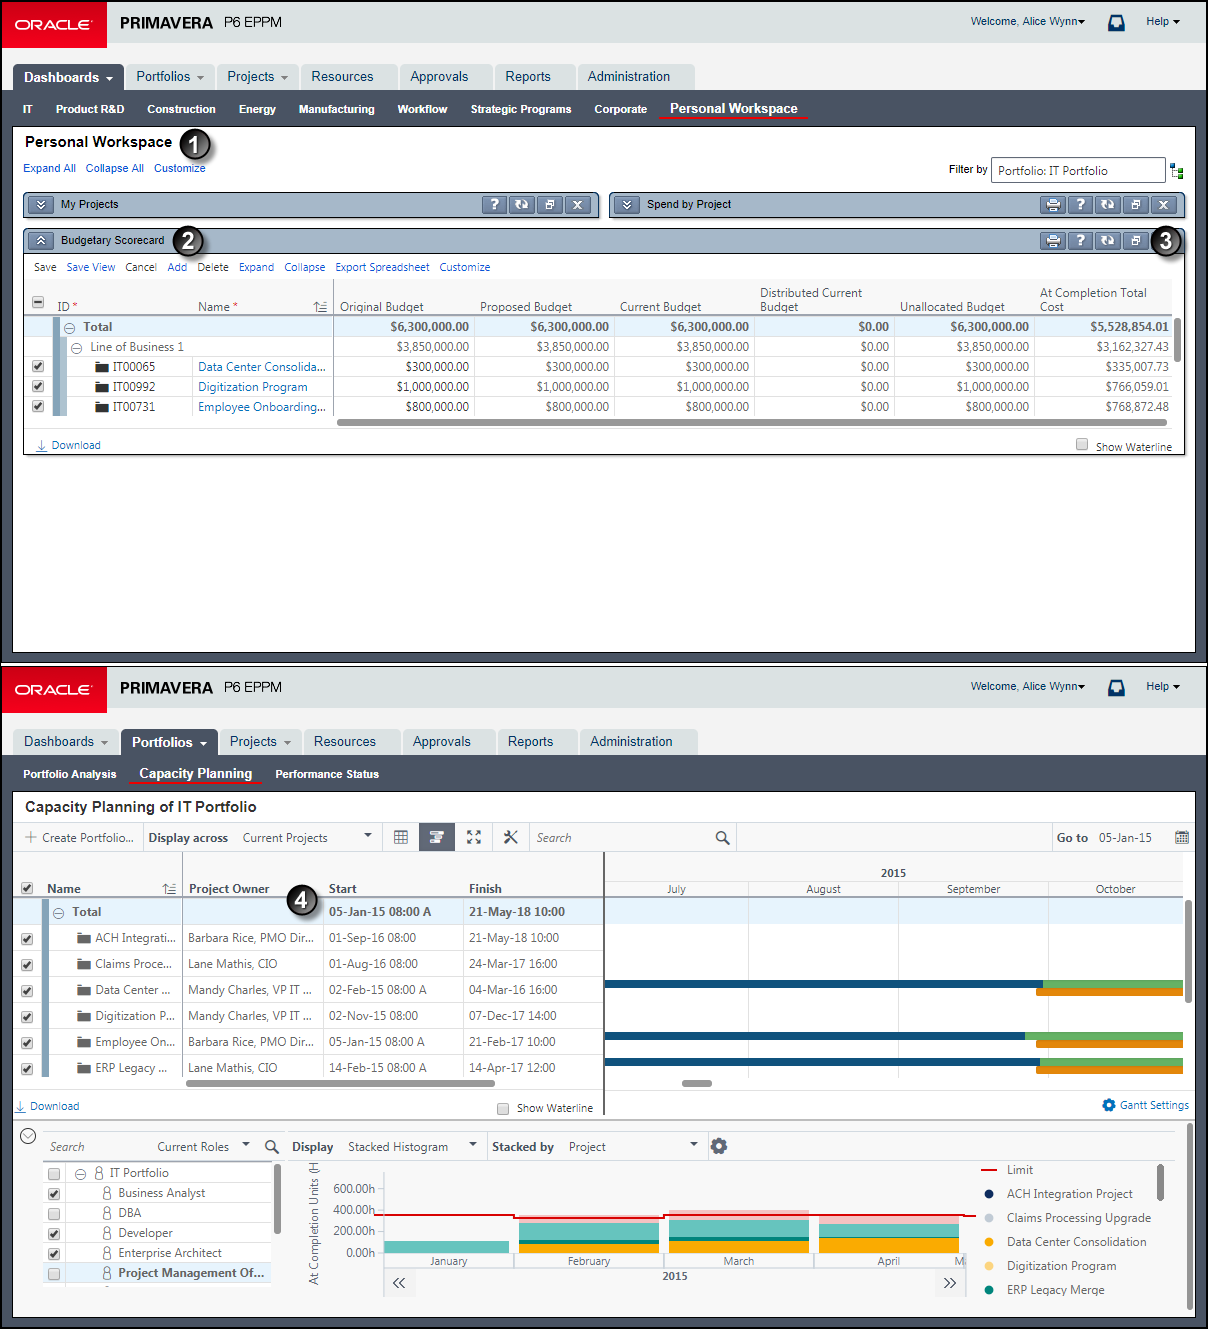Open the inbox tray icon in top screen header
This screenshot has height=1329, width=1208.
click(1116, 22)
